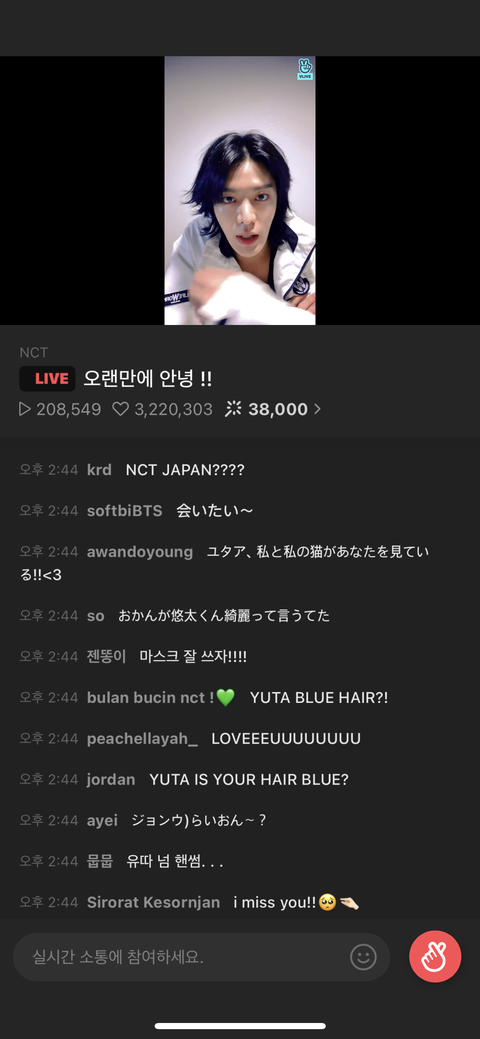The image size is (480, 1039).
Task: Tap the home indicator bar
Action: [x=240, y=1026]
